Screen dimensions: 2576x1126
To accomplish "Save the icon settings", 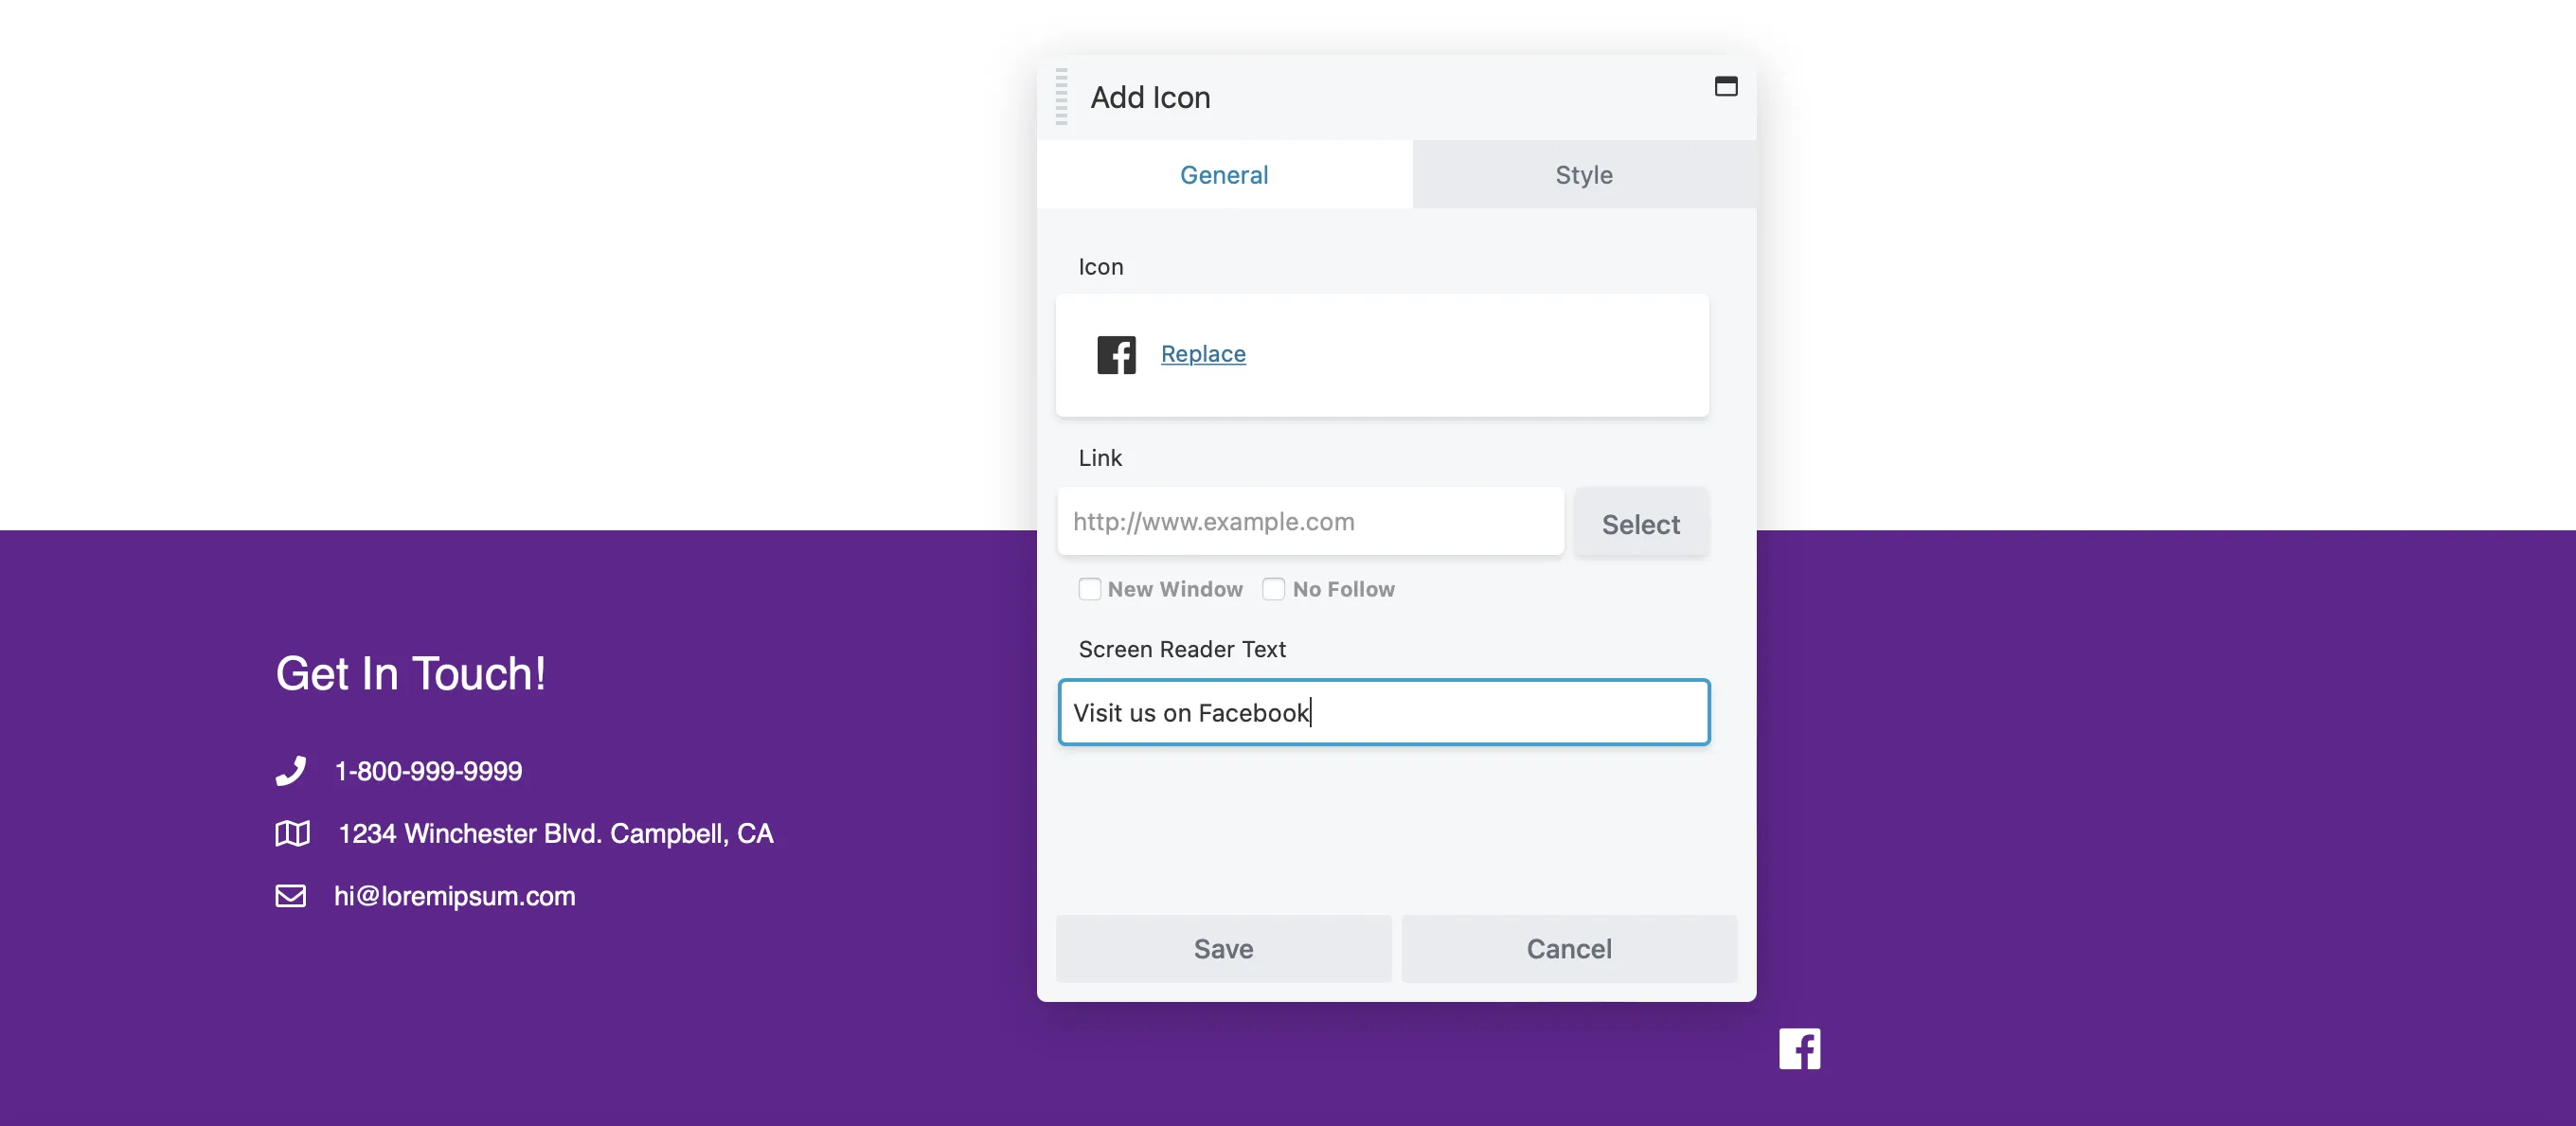I will click(x=1223, y=948).
